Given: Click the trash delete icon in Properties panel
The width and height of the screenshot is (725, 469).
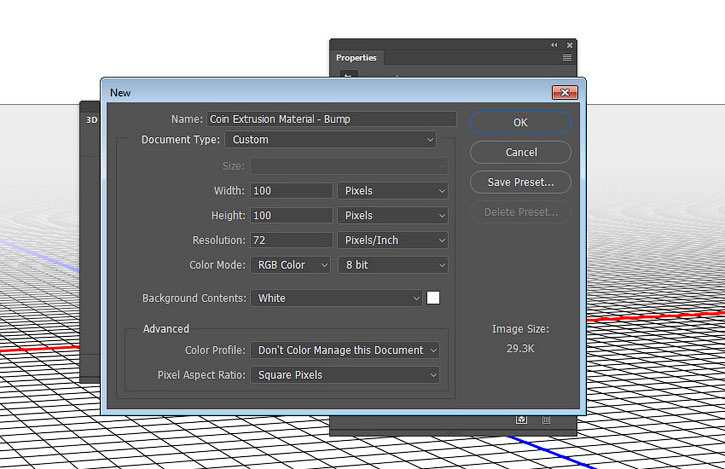Looking at the screenshot, I should click(x=546, y=420).
